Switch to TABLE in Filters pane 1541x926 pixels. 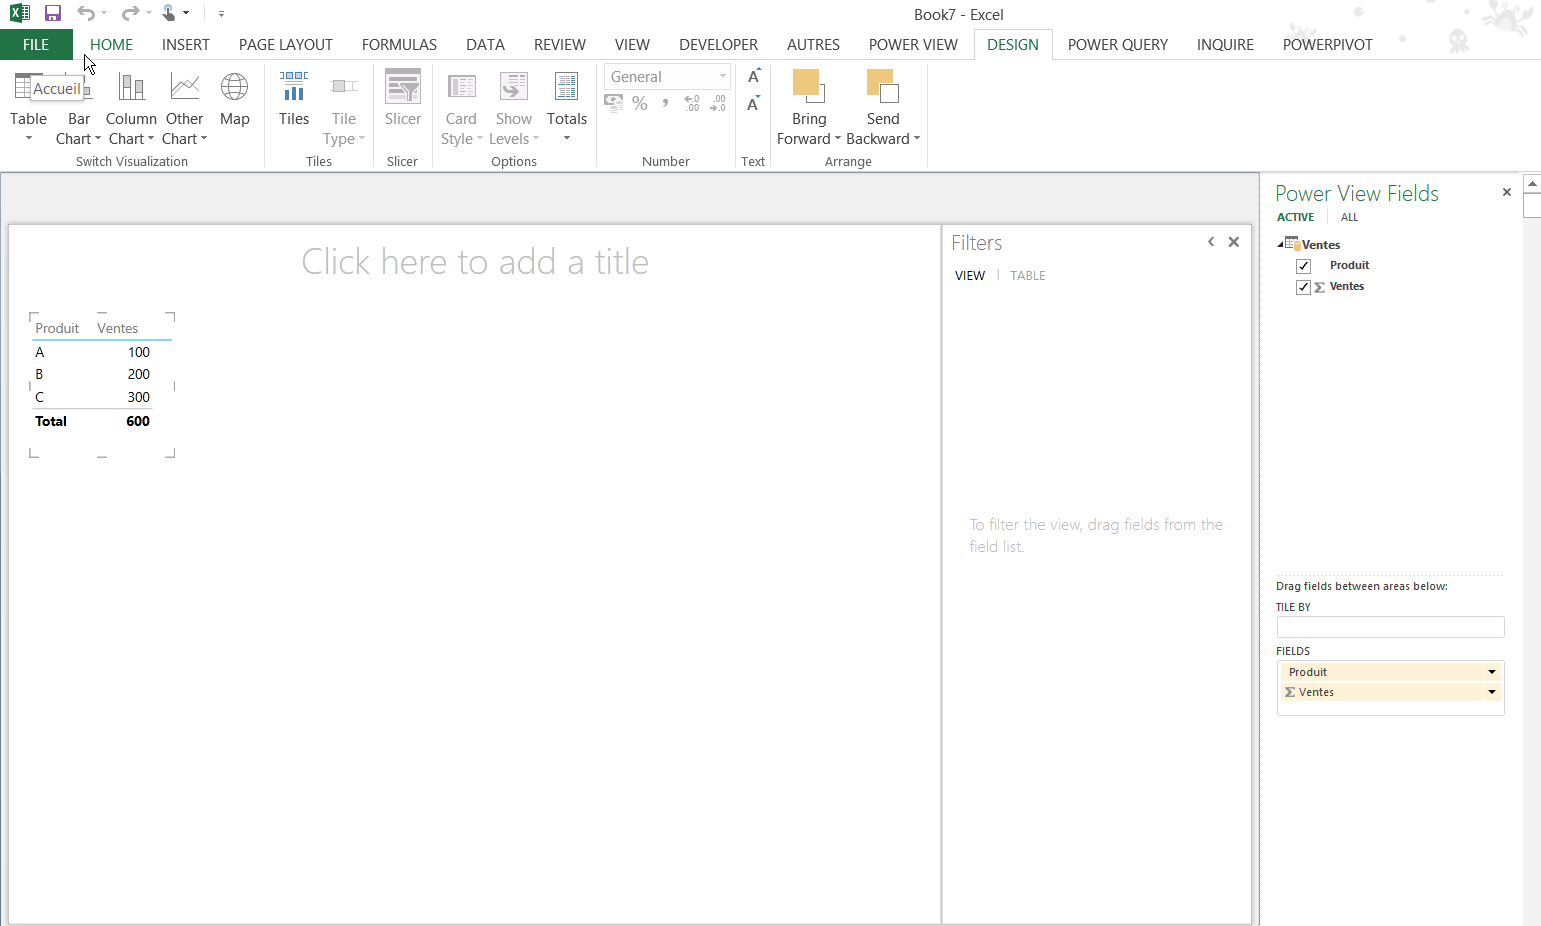tap(1027, 276)
